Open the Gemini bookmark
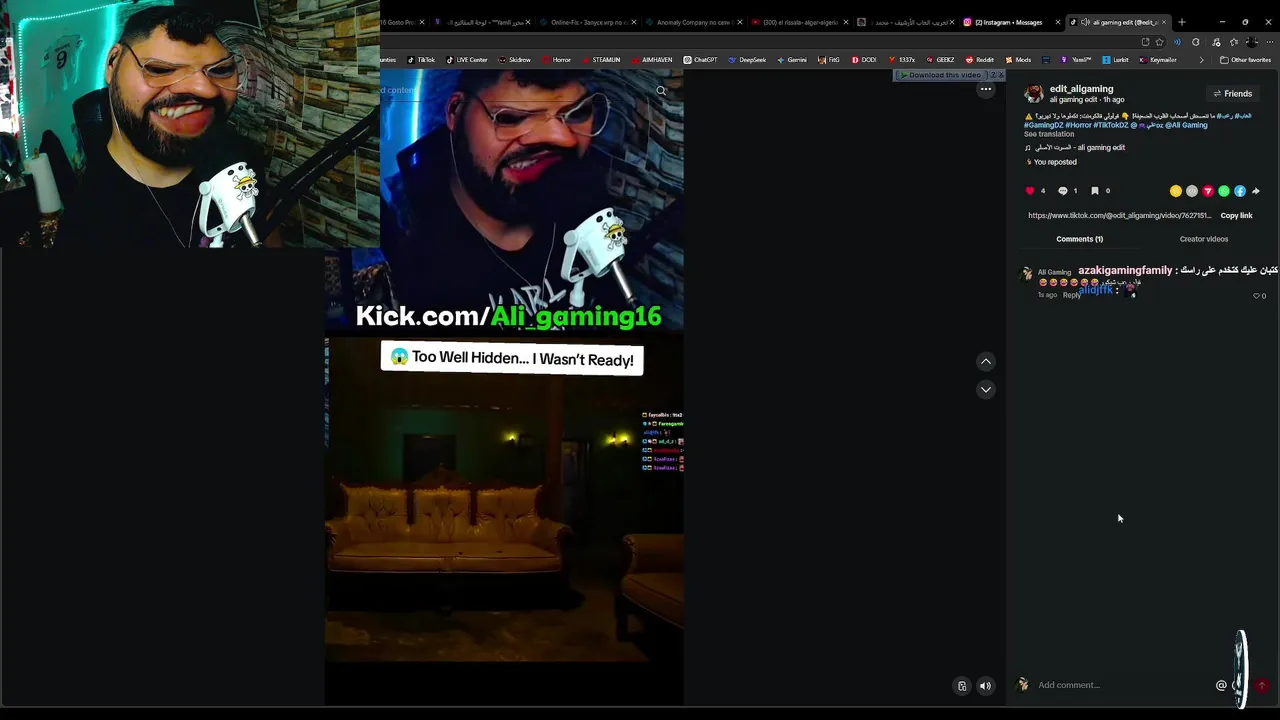The height and width of the screenshot is (720, 1280). pyautogui.click(x=792, y=60)
